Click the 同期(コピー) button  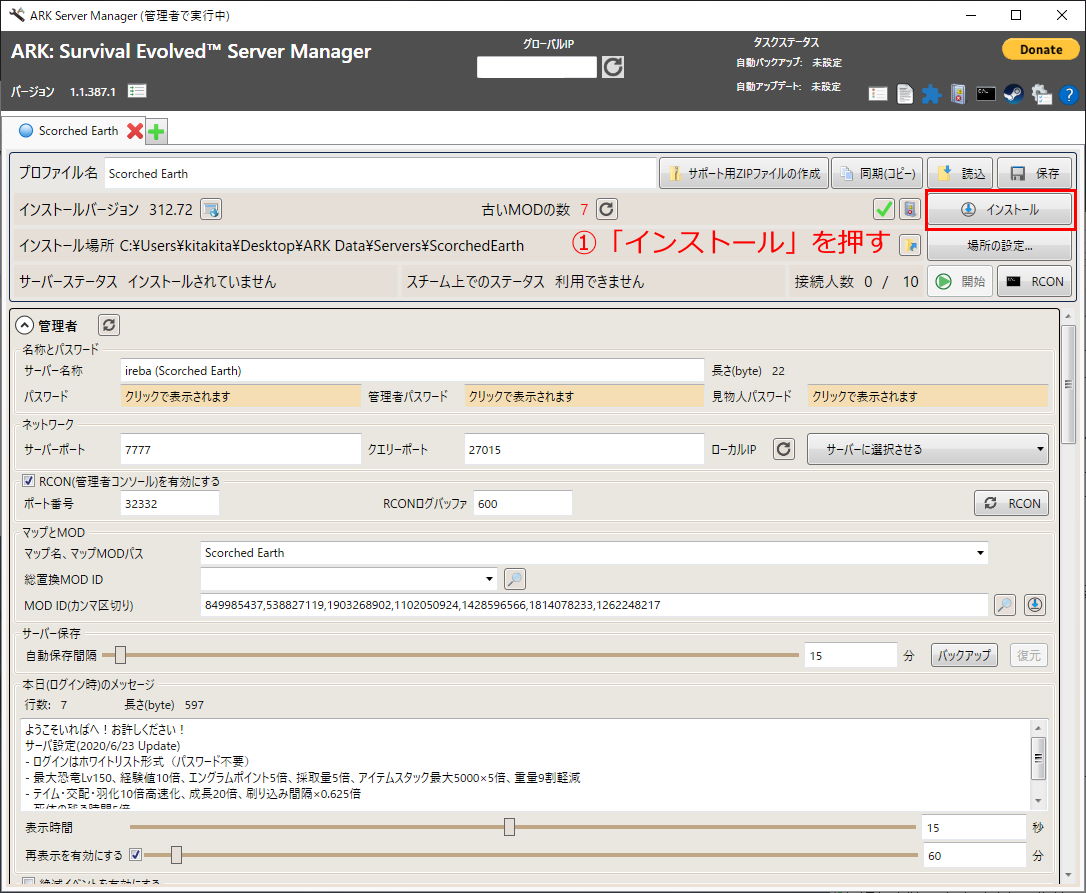[x=877, y=173]
